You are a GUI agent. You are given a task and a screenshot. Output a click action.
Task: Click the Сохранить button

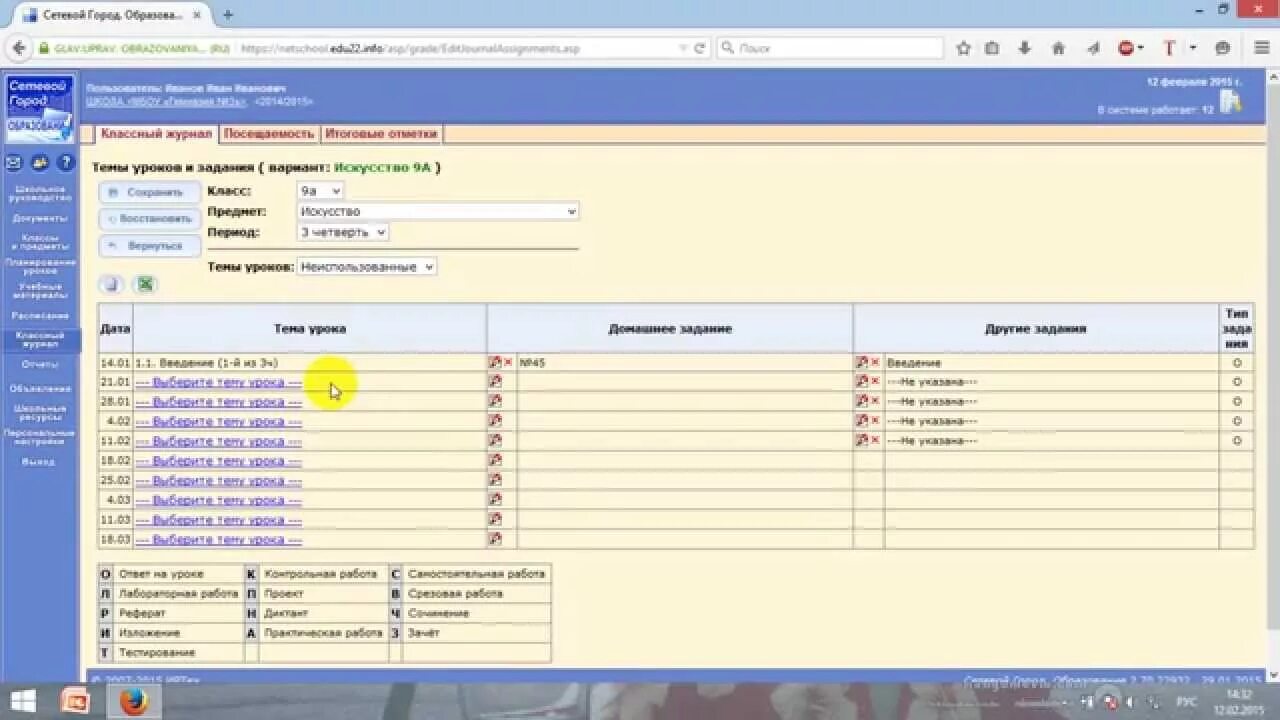coord(150,192)
